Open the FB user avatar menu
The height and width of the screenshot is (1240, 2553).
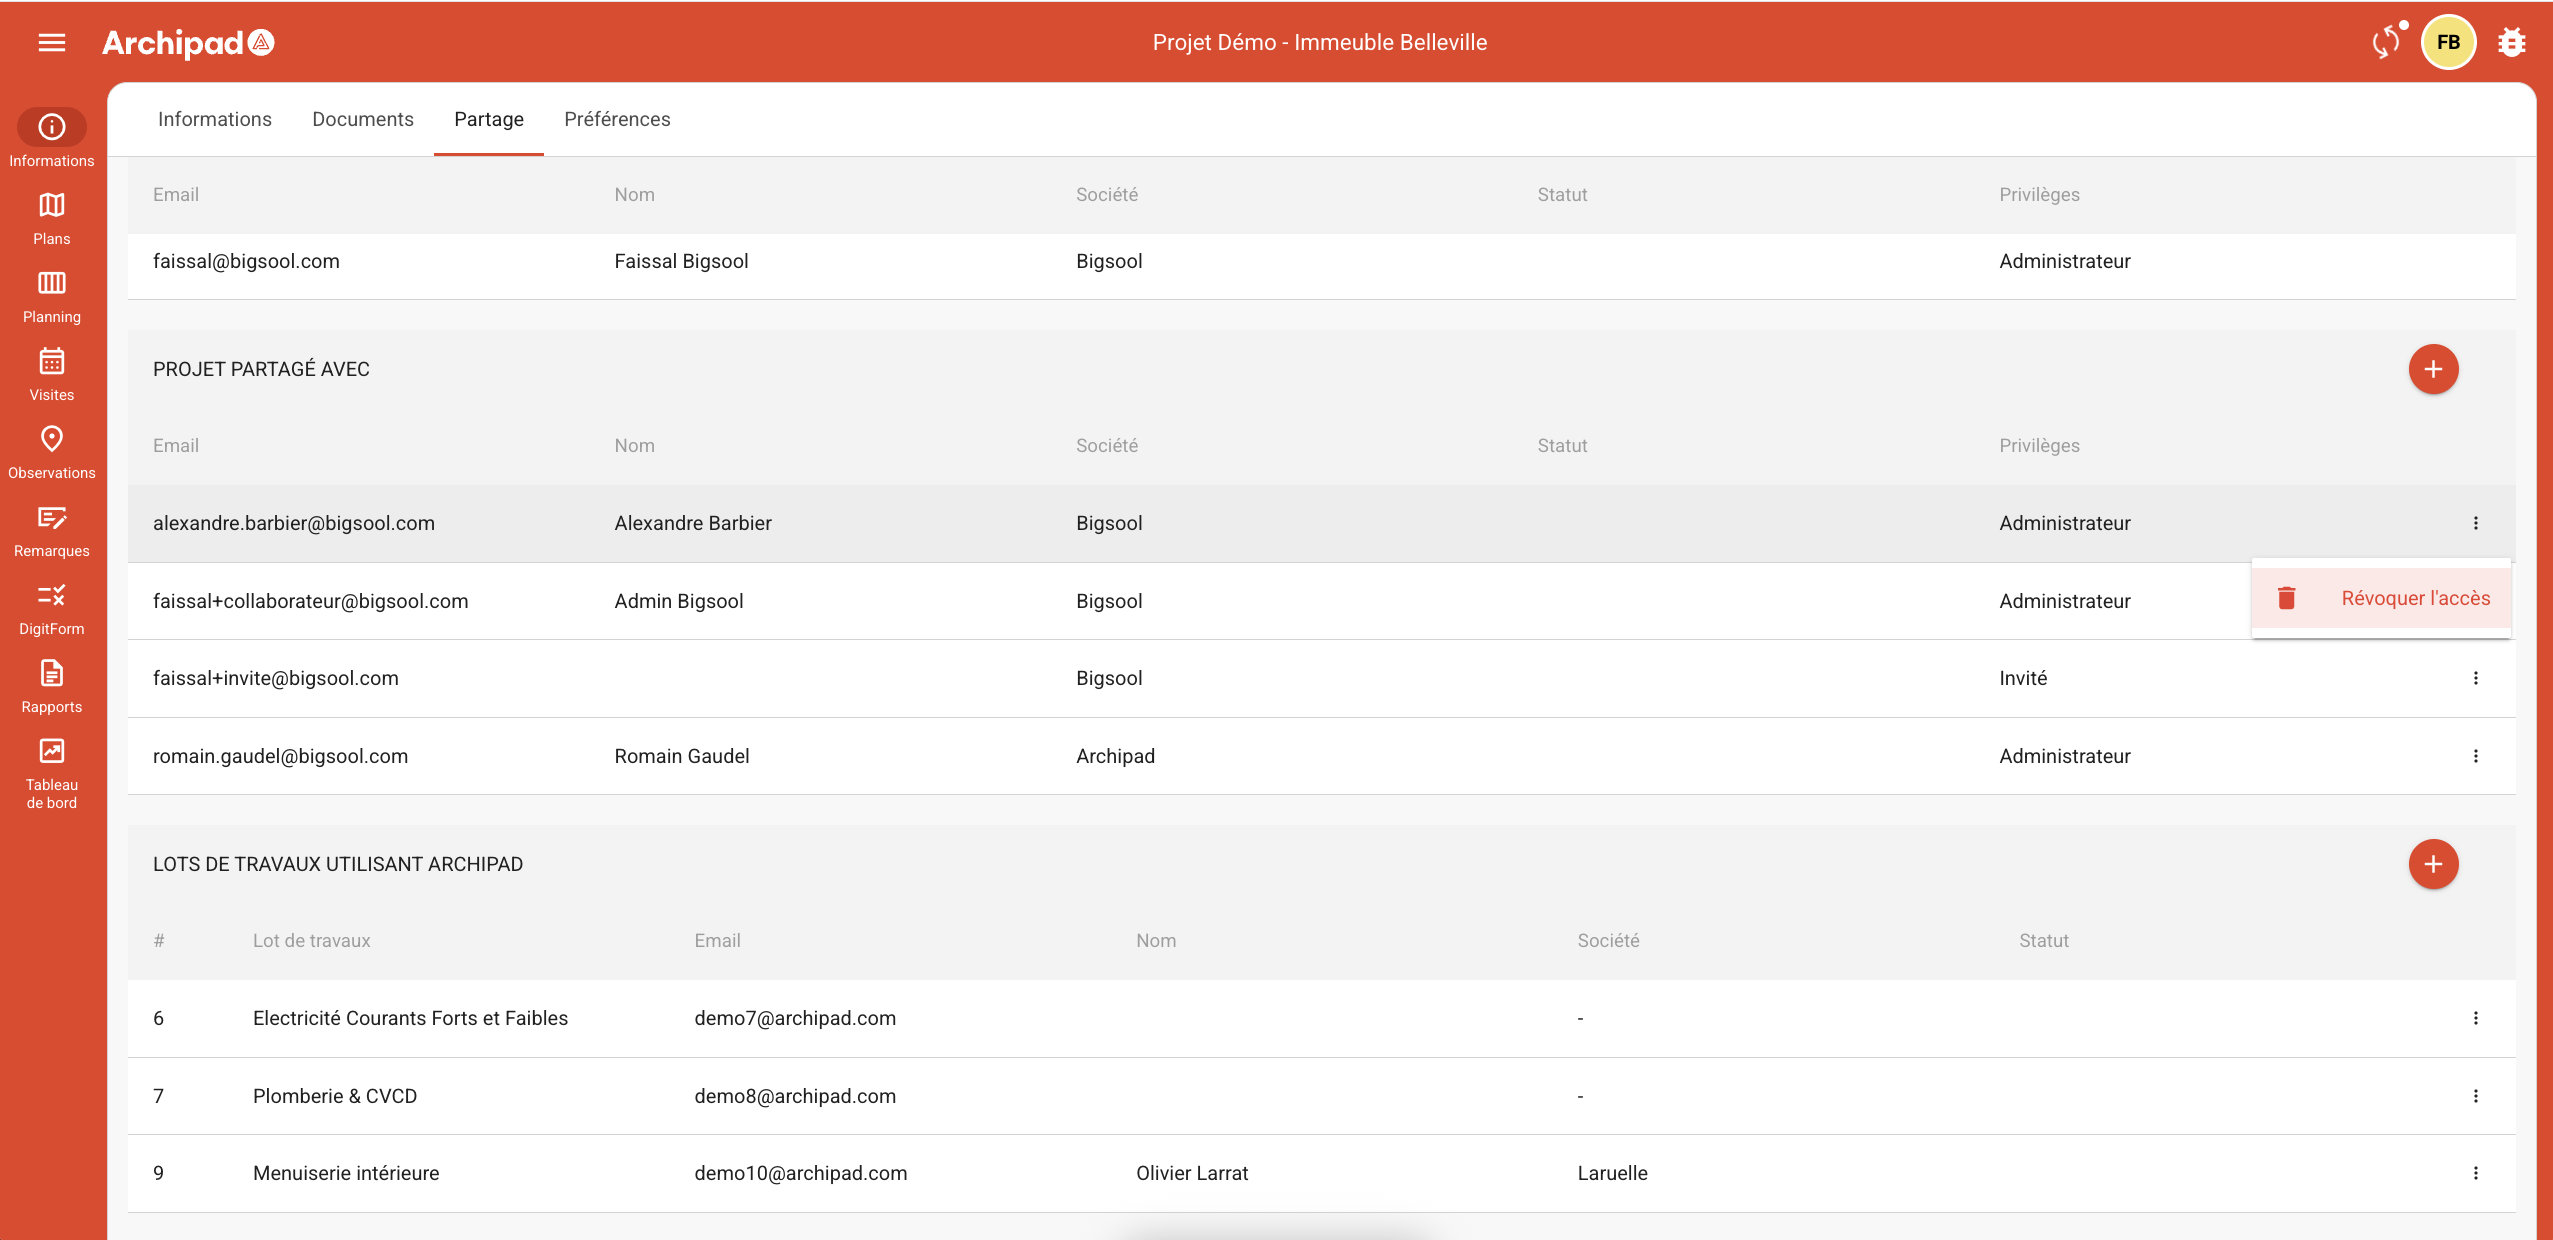[x=2448, y=42]
